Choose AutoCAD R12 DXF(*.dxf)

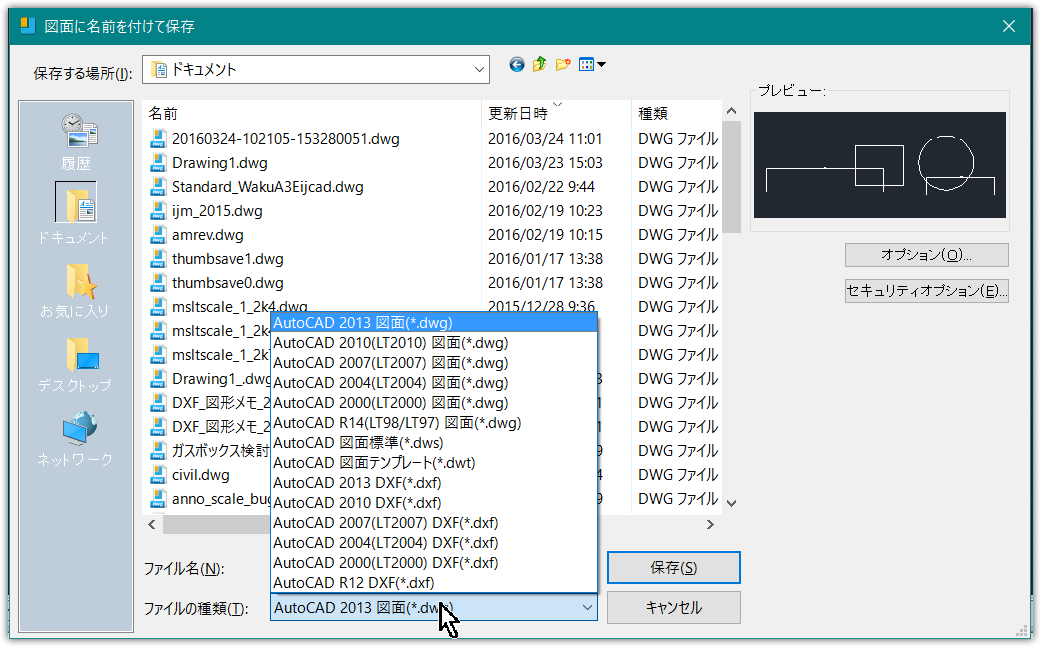point(434,582)
